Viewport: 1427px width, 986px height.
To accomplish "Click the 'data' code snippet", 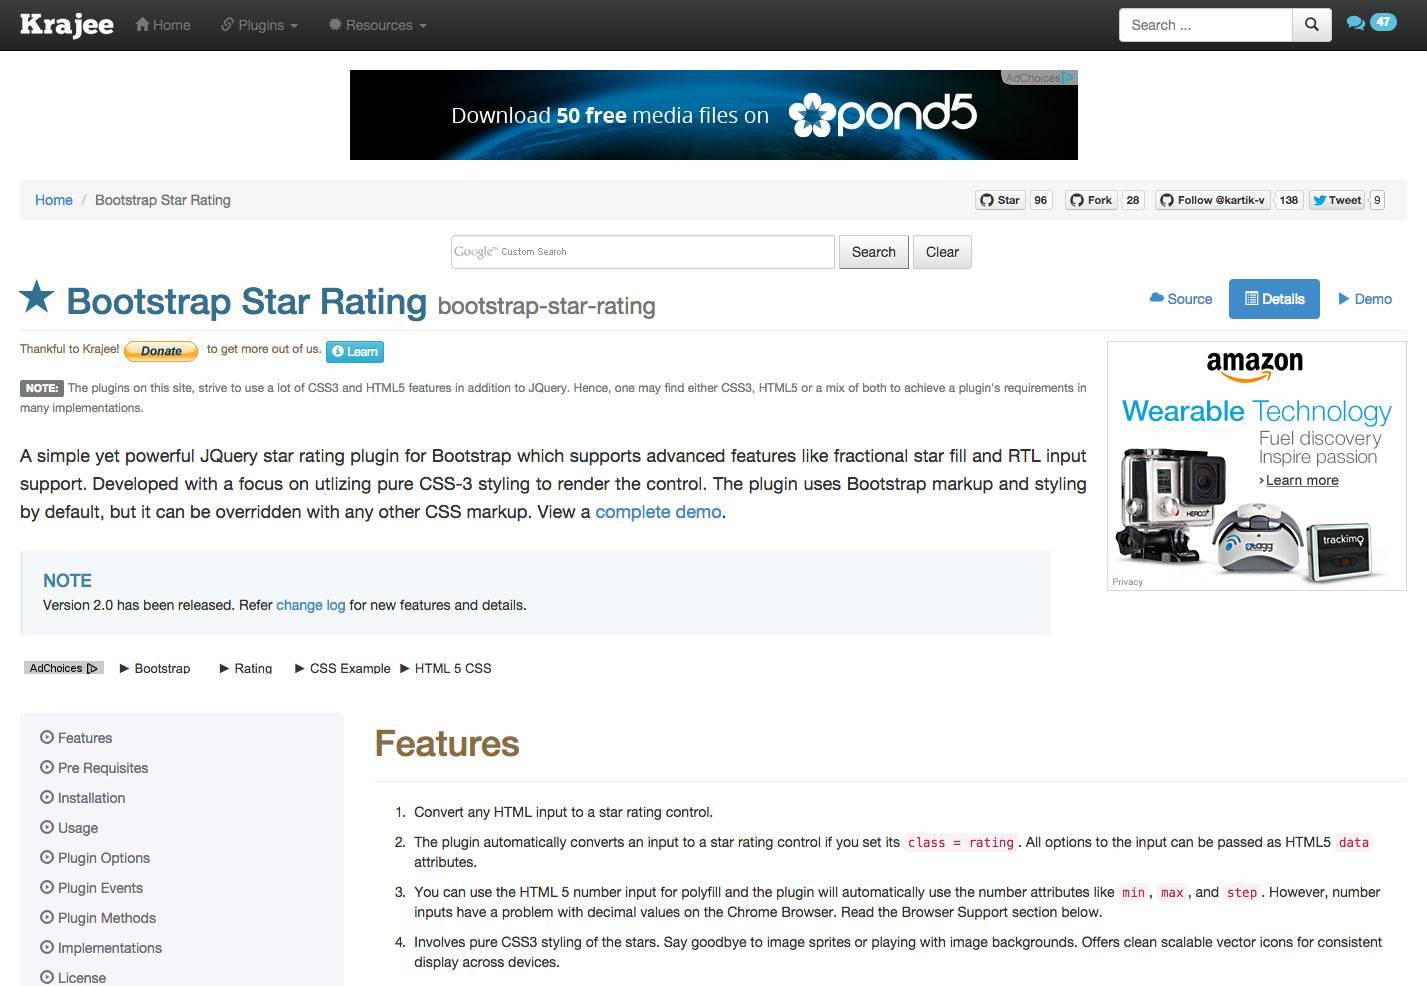I will point(1353,843).
